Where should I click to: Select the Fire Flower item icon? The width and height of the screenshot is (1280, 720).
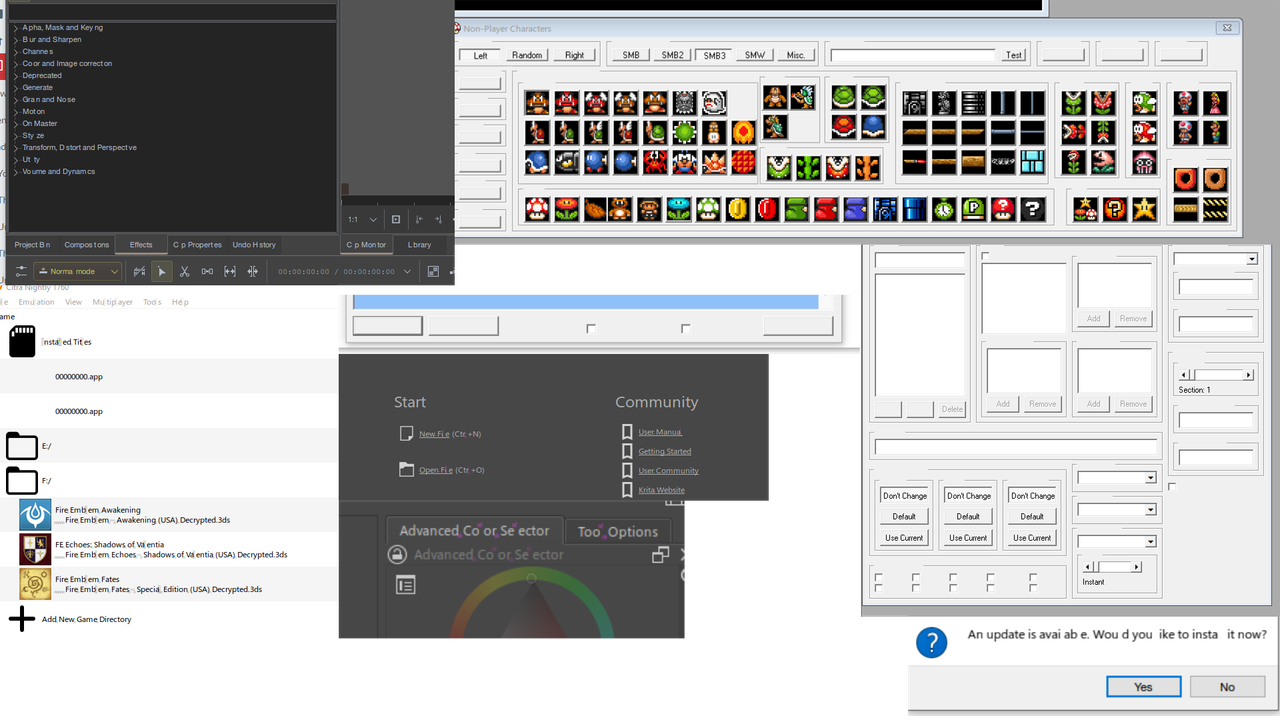click(567, 209)
